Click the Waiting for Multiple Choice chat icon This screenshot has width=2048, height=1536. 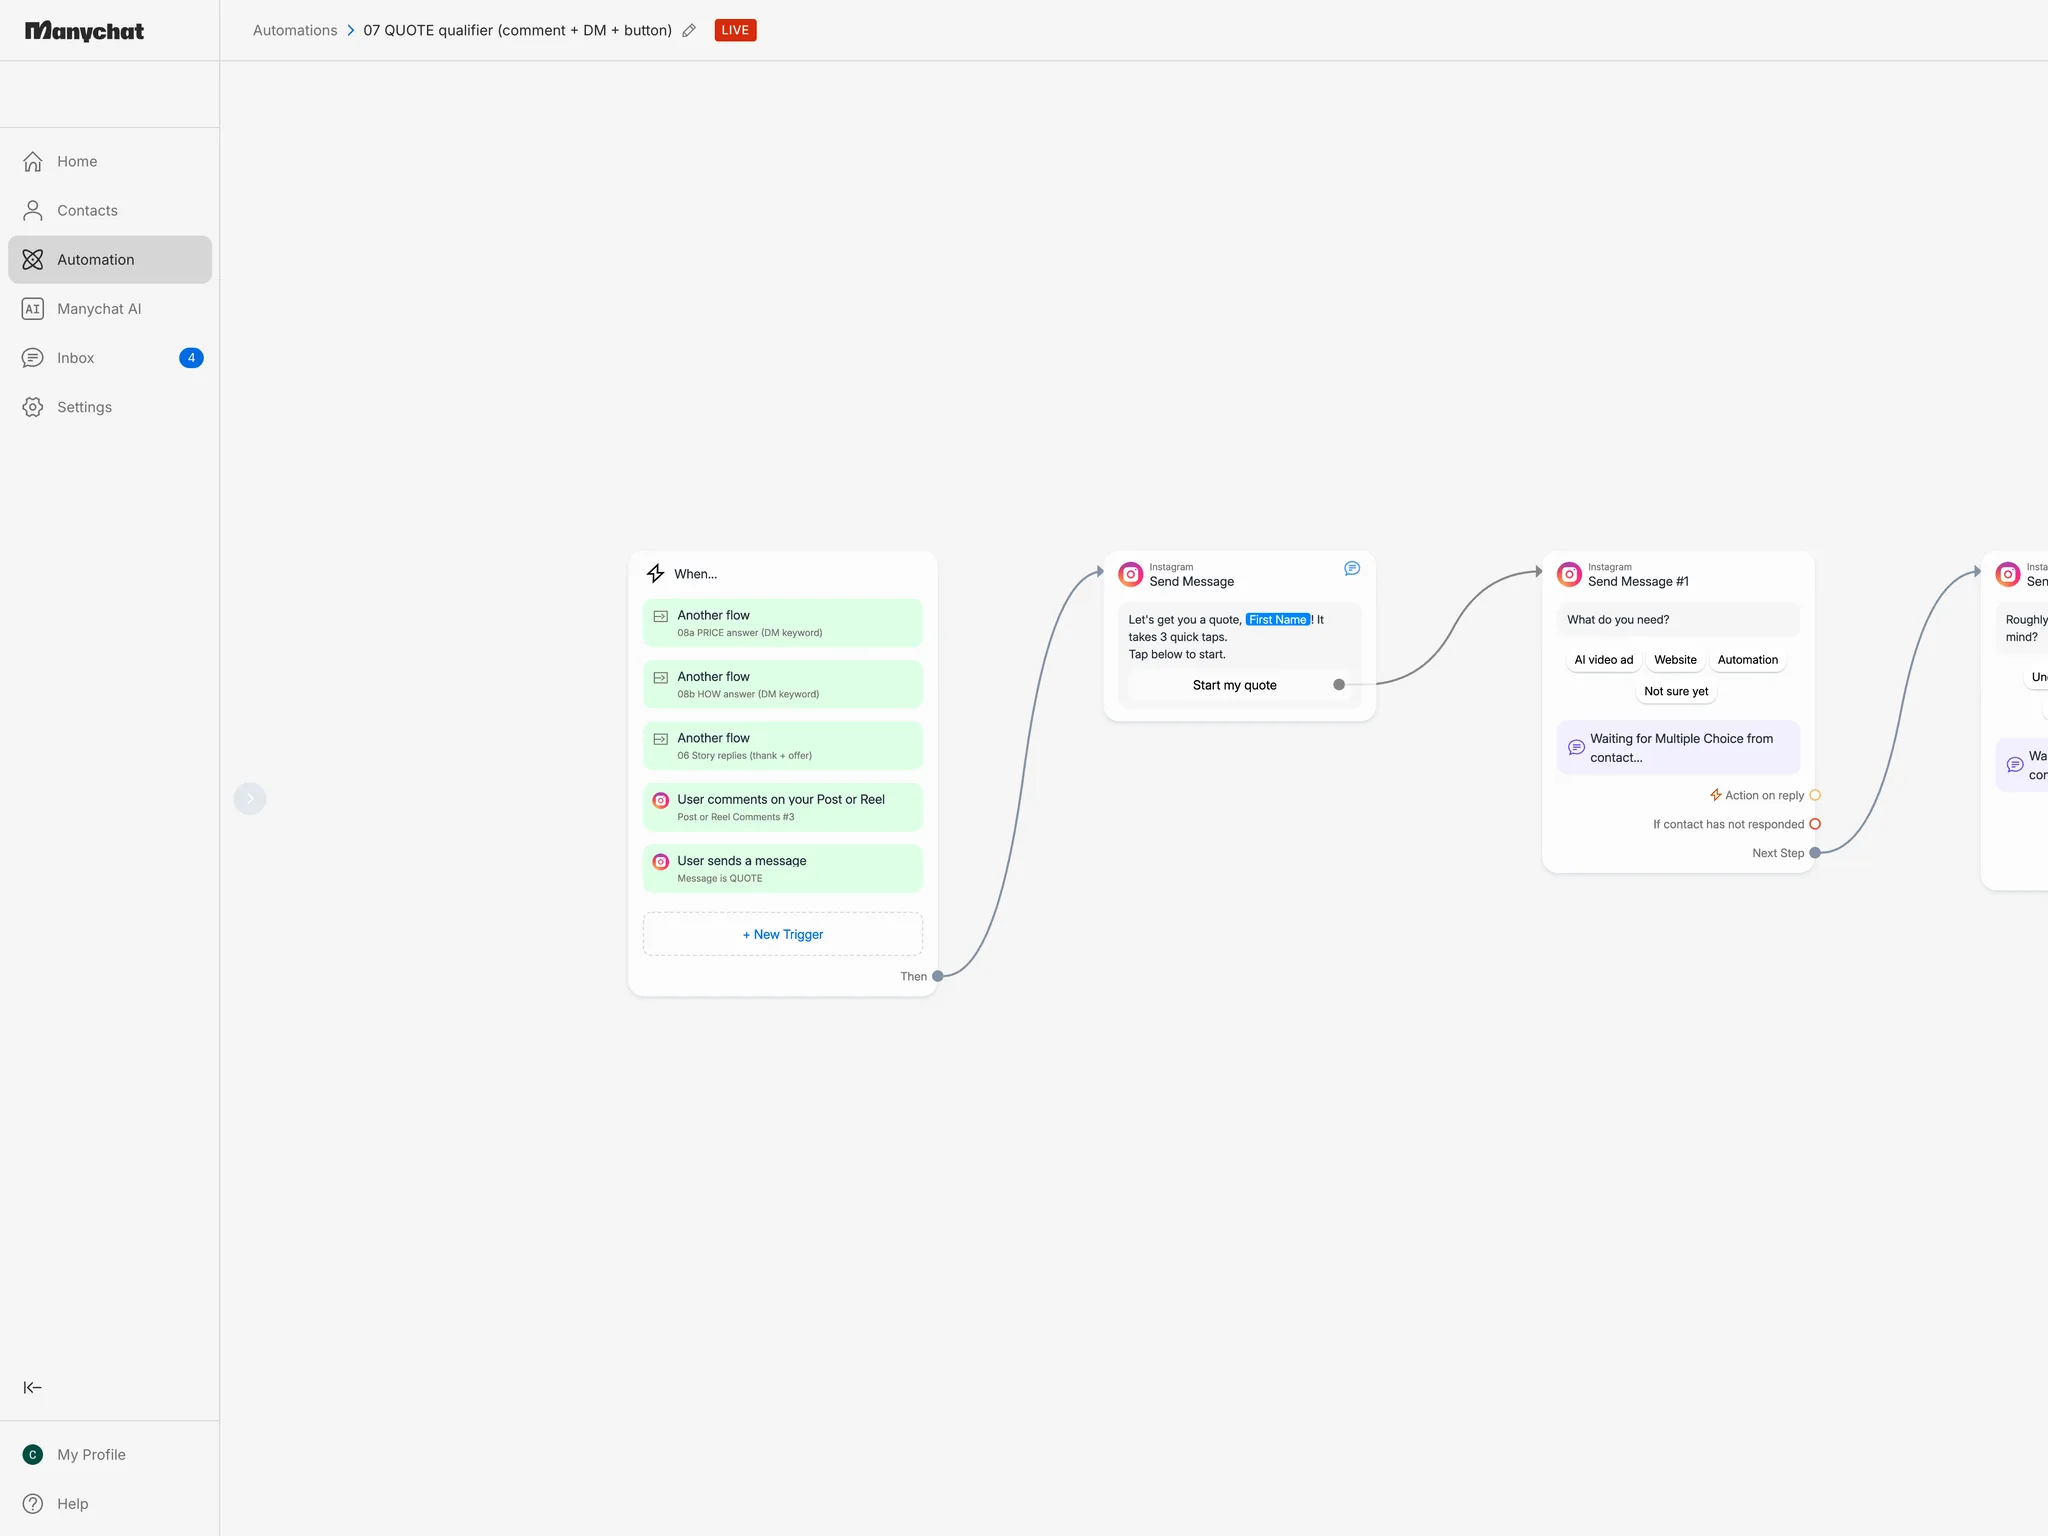(x=1576, y=747)
